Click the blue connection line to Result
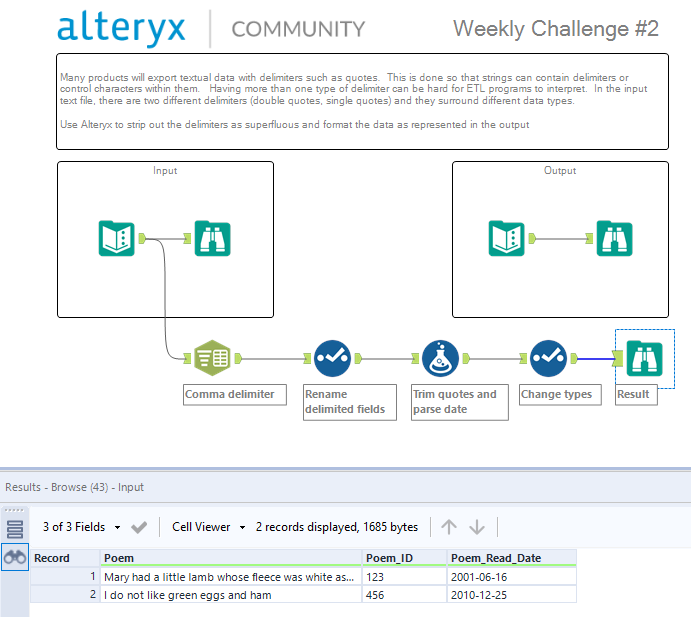 [595, 359]
